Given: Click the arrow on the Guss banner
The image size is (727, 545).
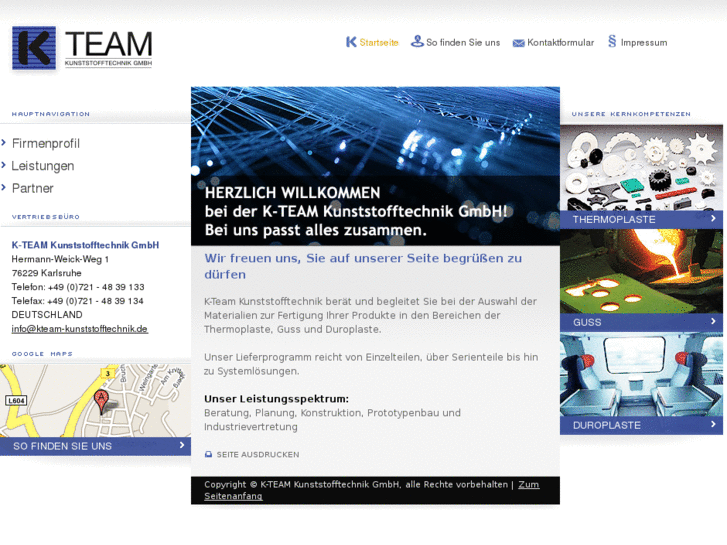Looking at the screenshot, I should [x=713, y=321].
